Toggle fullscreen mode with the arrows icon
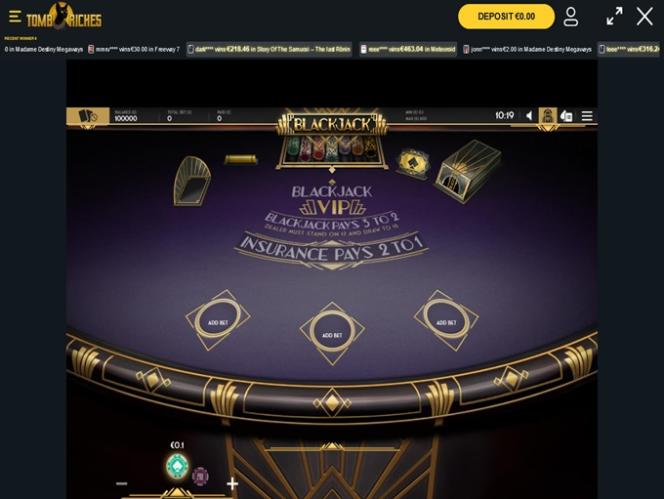This screenshot has height=499, width=664. 614,17
